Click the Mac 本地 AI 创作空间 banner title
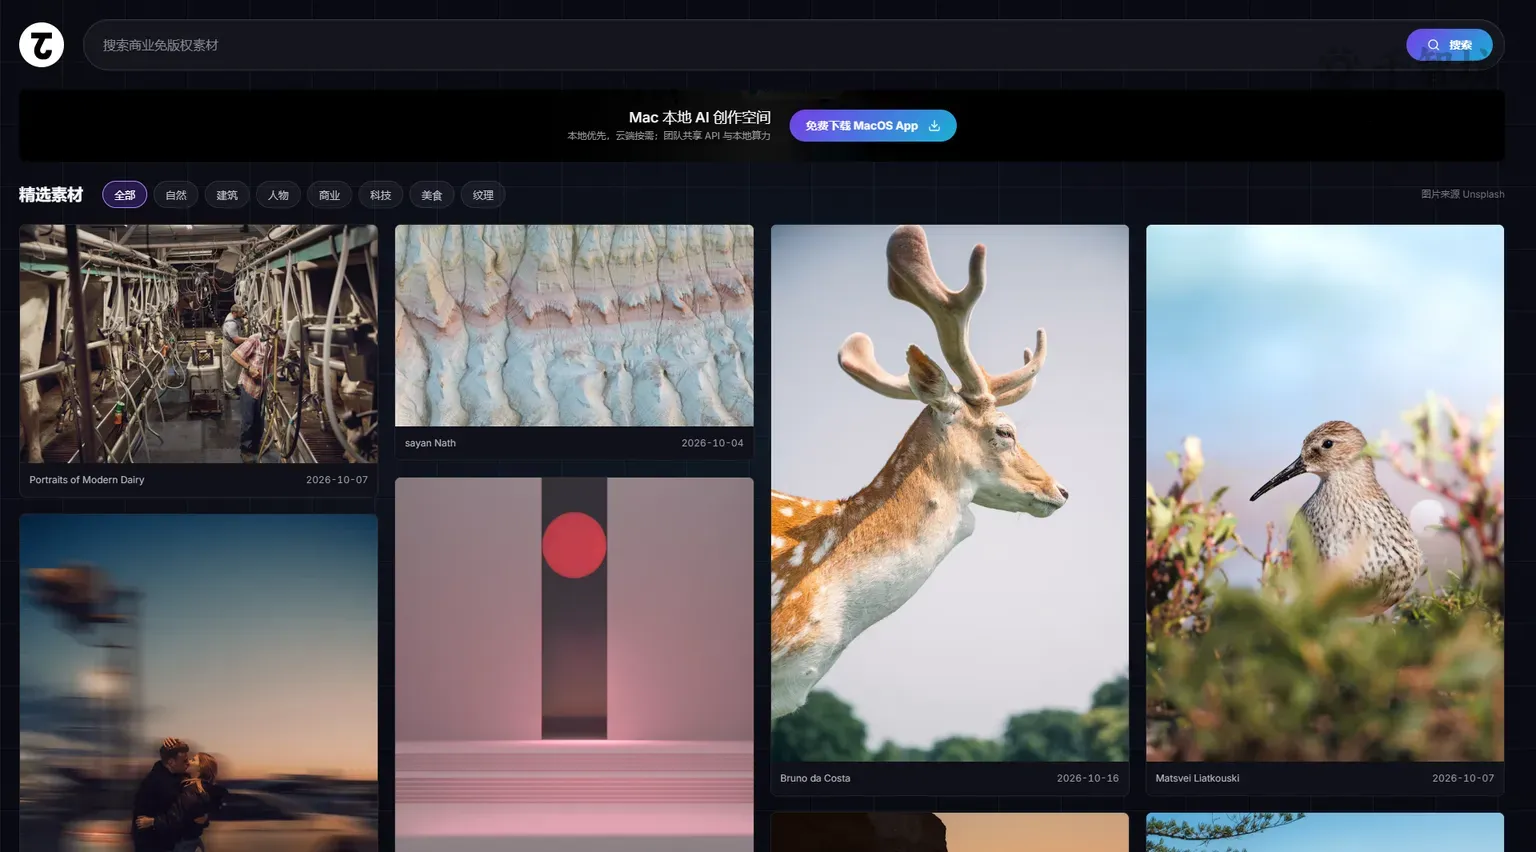The width and height of the screenshot is (1536, 852). coord(699,118)
